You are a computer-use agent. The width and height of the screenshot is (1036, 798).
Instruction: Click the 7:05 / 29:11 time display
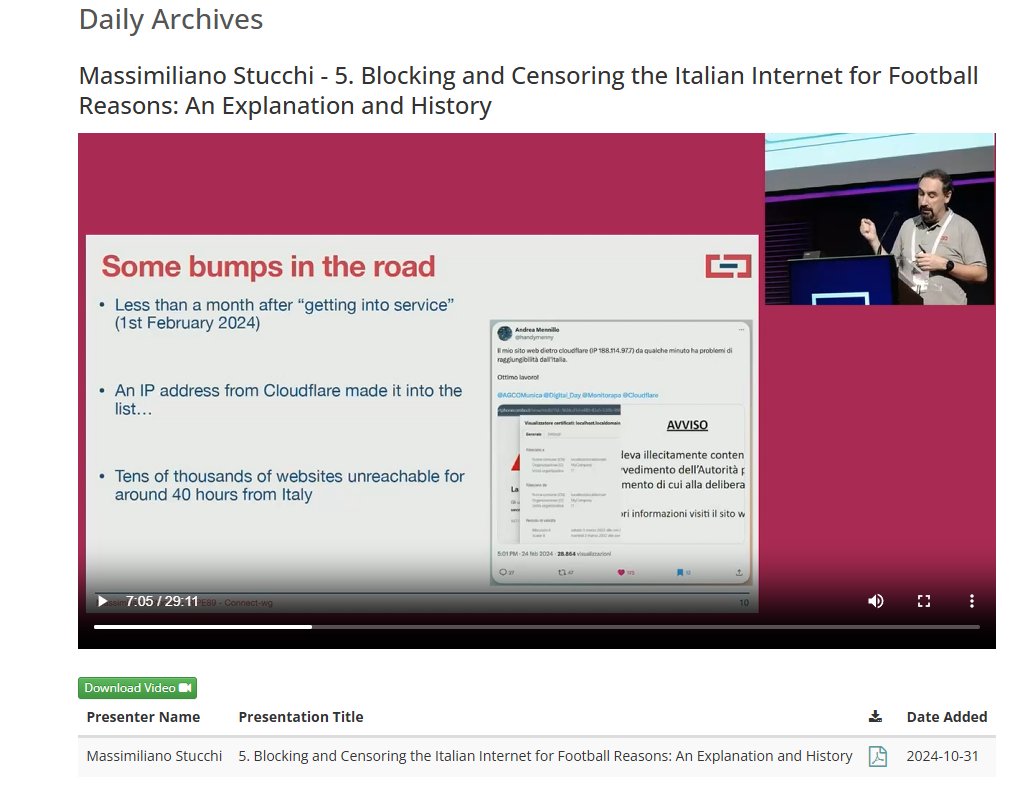pos(162,601)
